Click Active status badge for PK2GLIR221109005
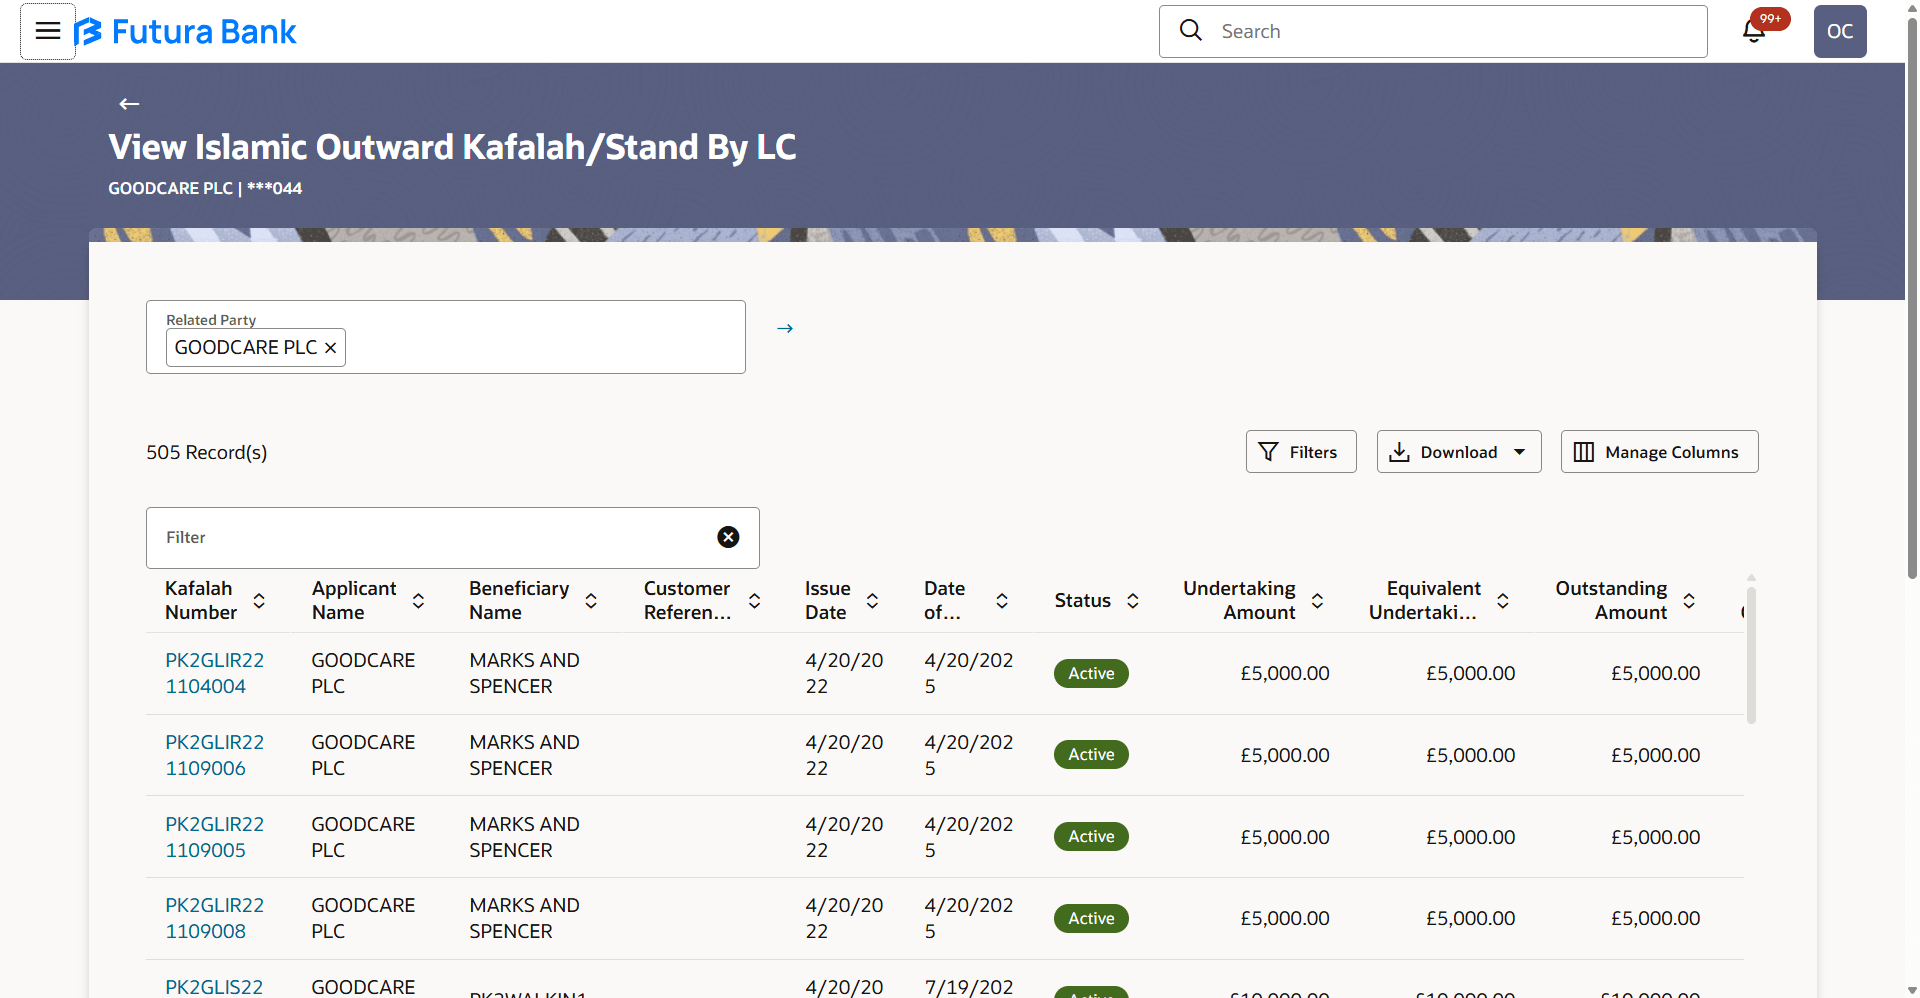 (x=1091, y=837)
